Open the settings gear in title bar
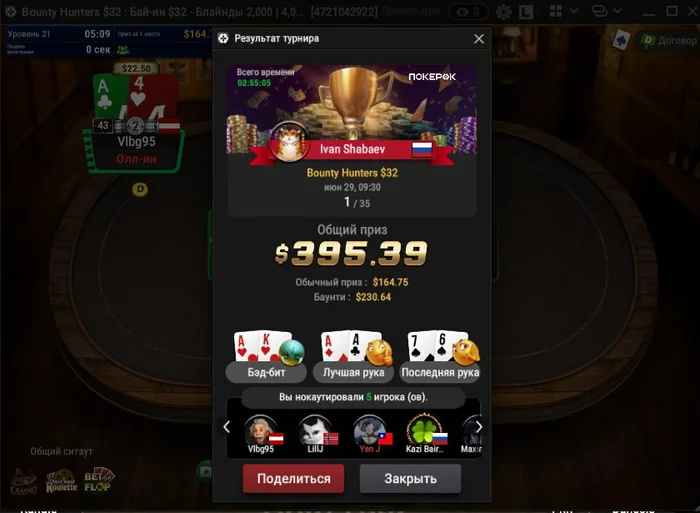Screen dimensions: 700x513 (x=503, y=12)
